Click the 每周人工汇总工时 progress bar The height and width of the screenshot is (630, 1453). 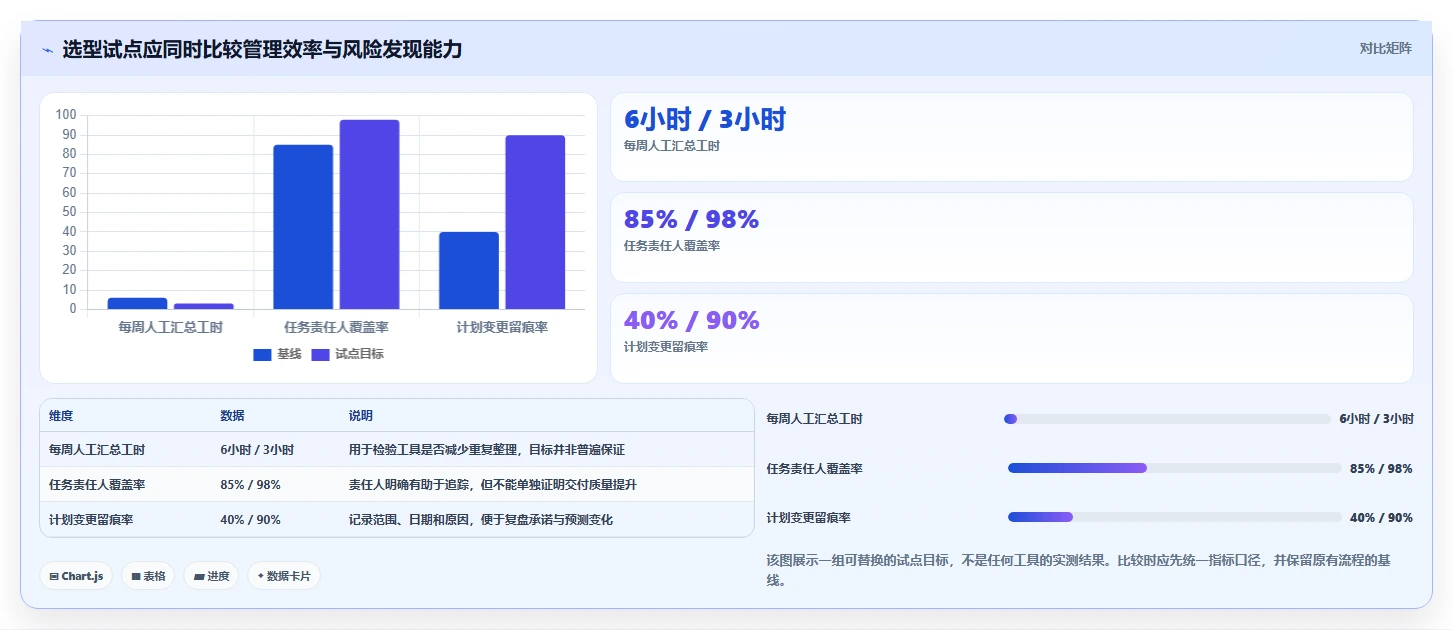(x=1167, y=419)
